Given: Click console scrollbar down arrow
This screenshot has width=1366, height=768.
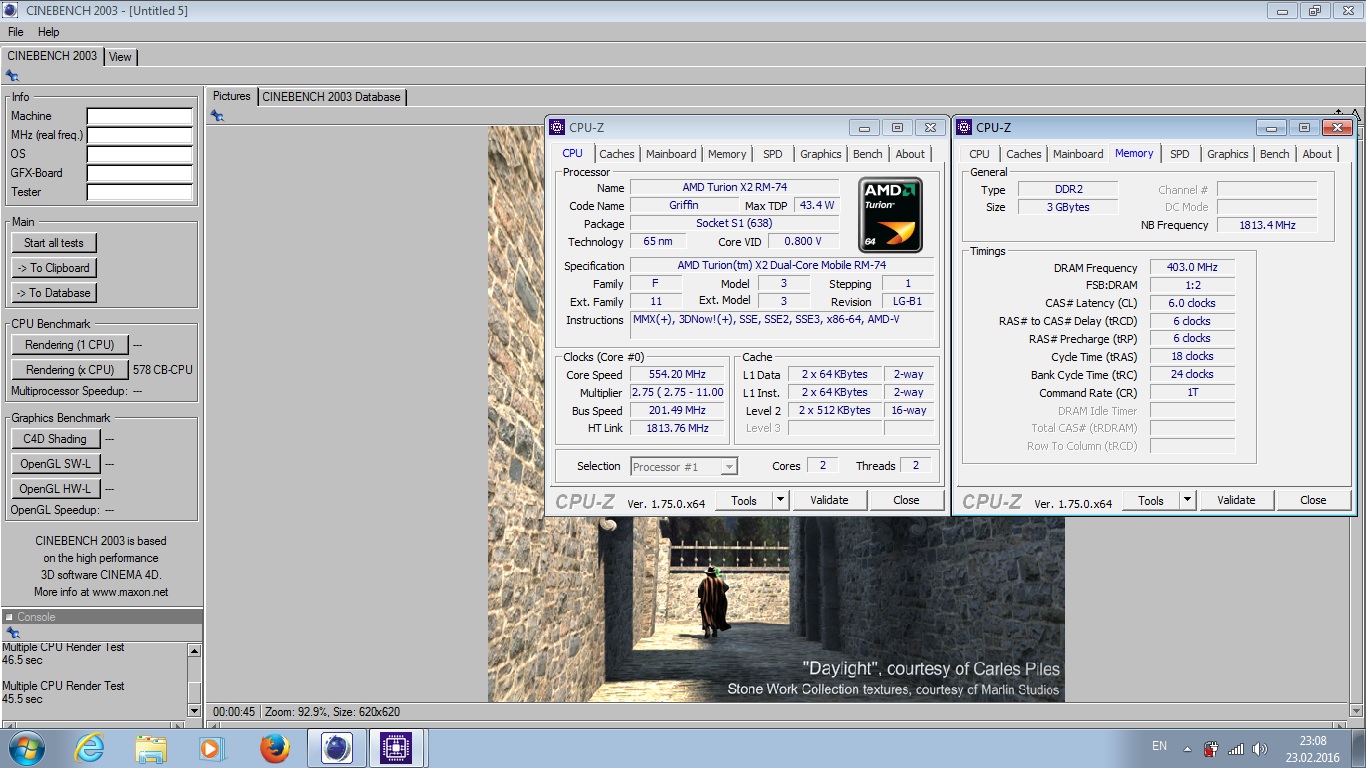Looking at the screenshot, I should click(x=194, y=710).
